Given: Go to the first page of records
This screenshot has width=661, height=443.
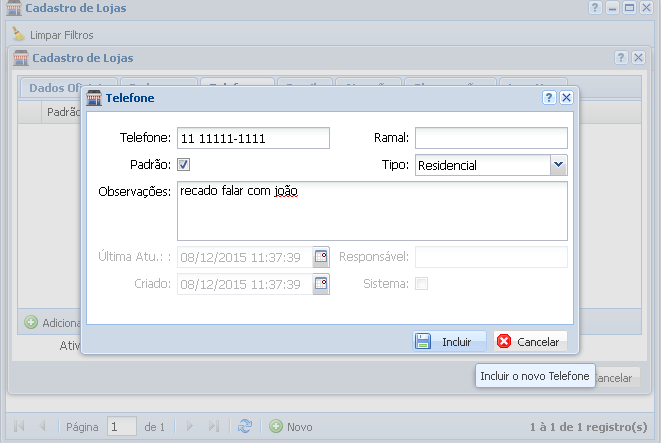Looking at the screenshot, I should (19, 426).
